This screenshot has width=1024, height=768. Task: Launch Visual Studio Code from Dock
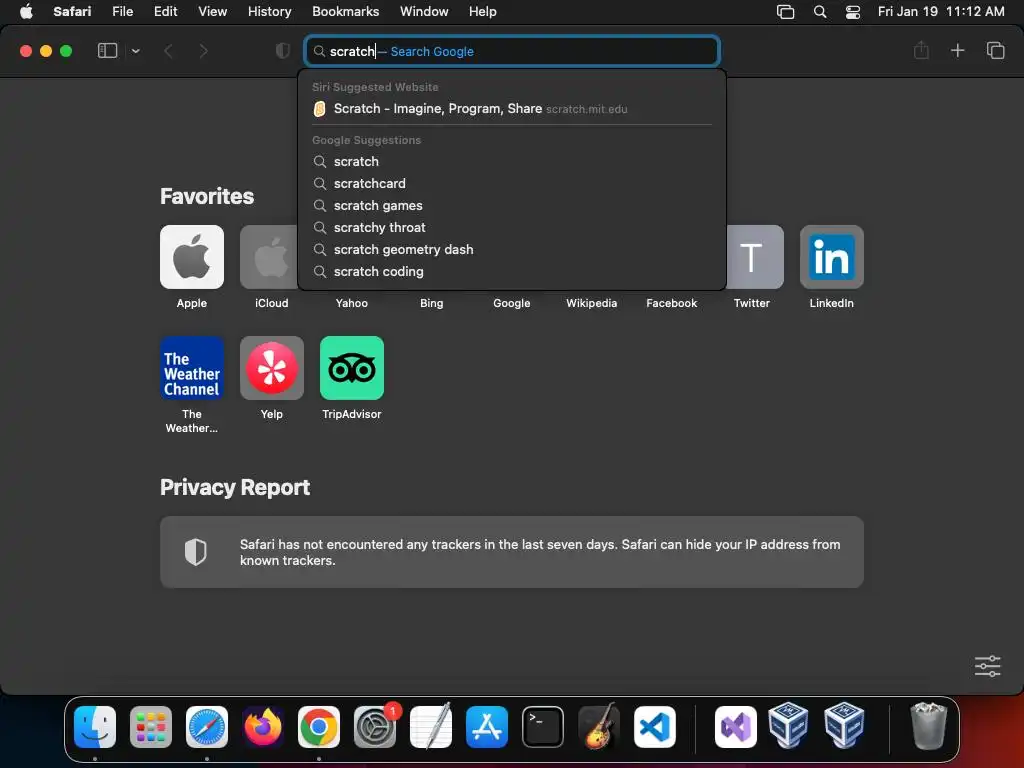pyautogui.click(x=655, y=727)
